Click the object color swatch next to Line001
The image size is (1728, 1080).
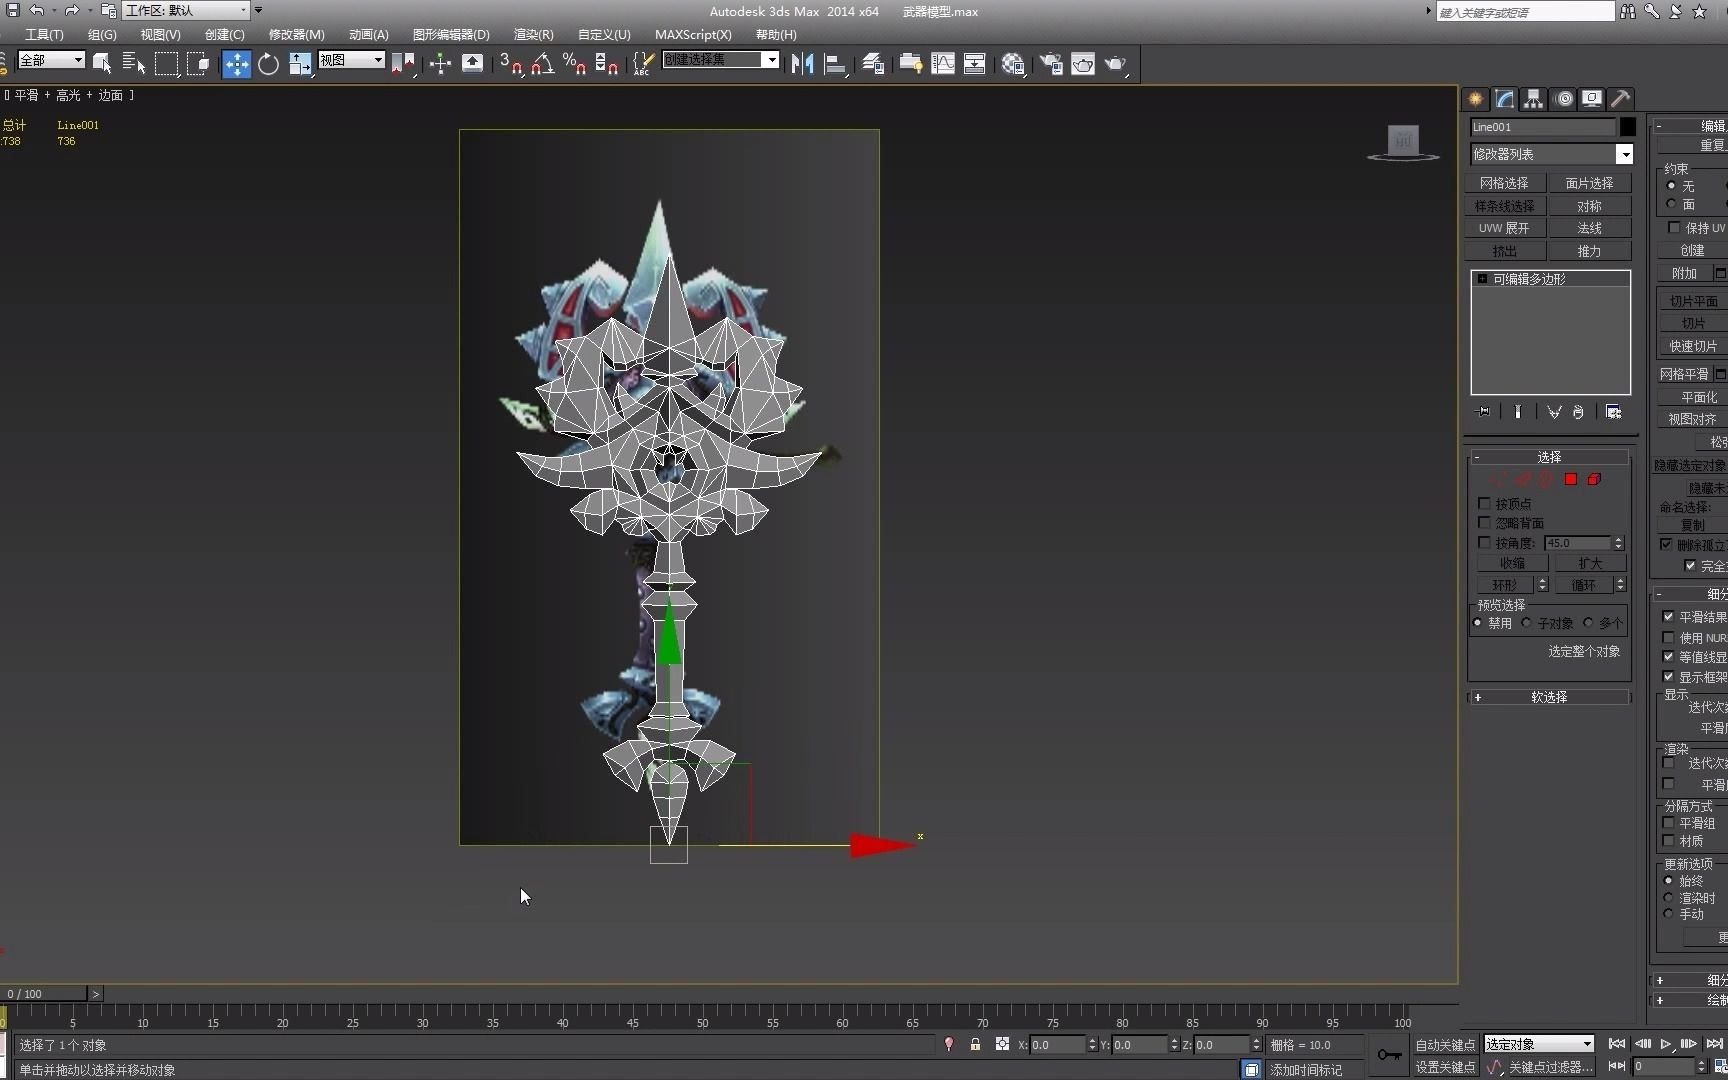[1628, 127]
